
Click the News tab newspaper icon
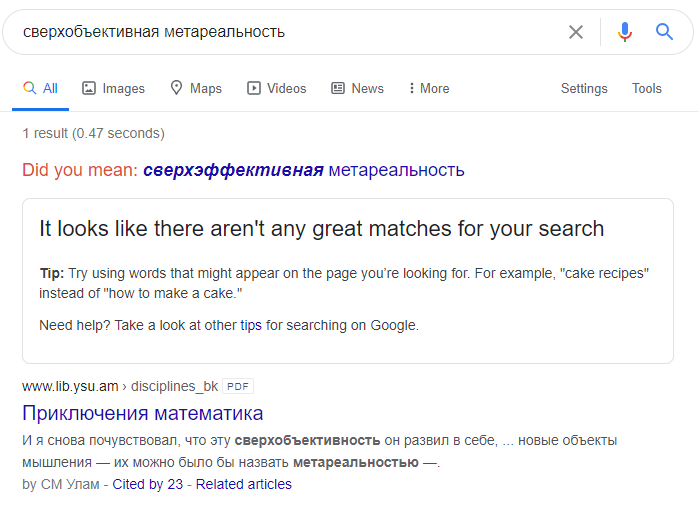[338, 88]
